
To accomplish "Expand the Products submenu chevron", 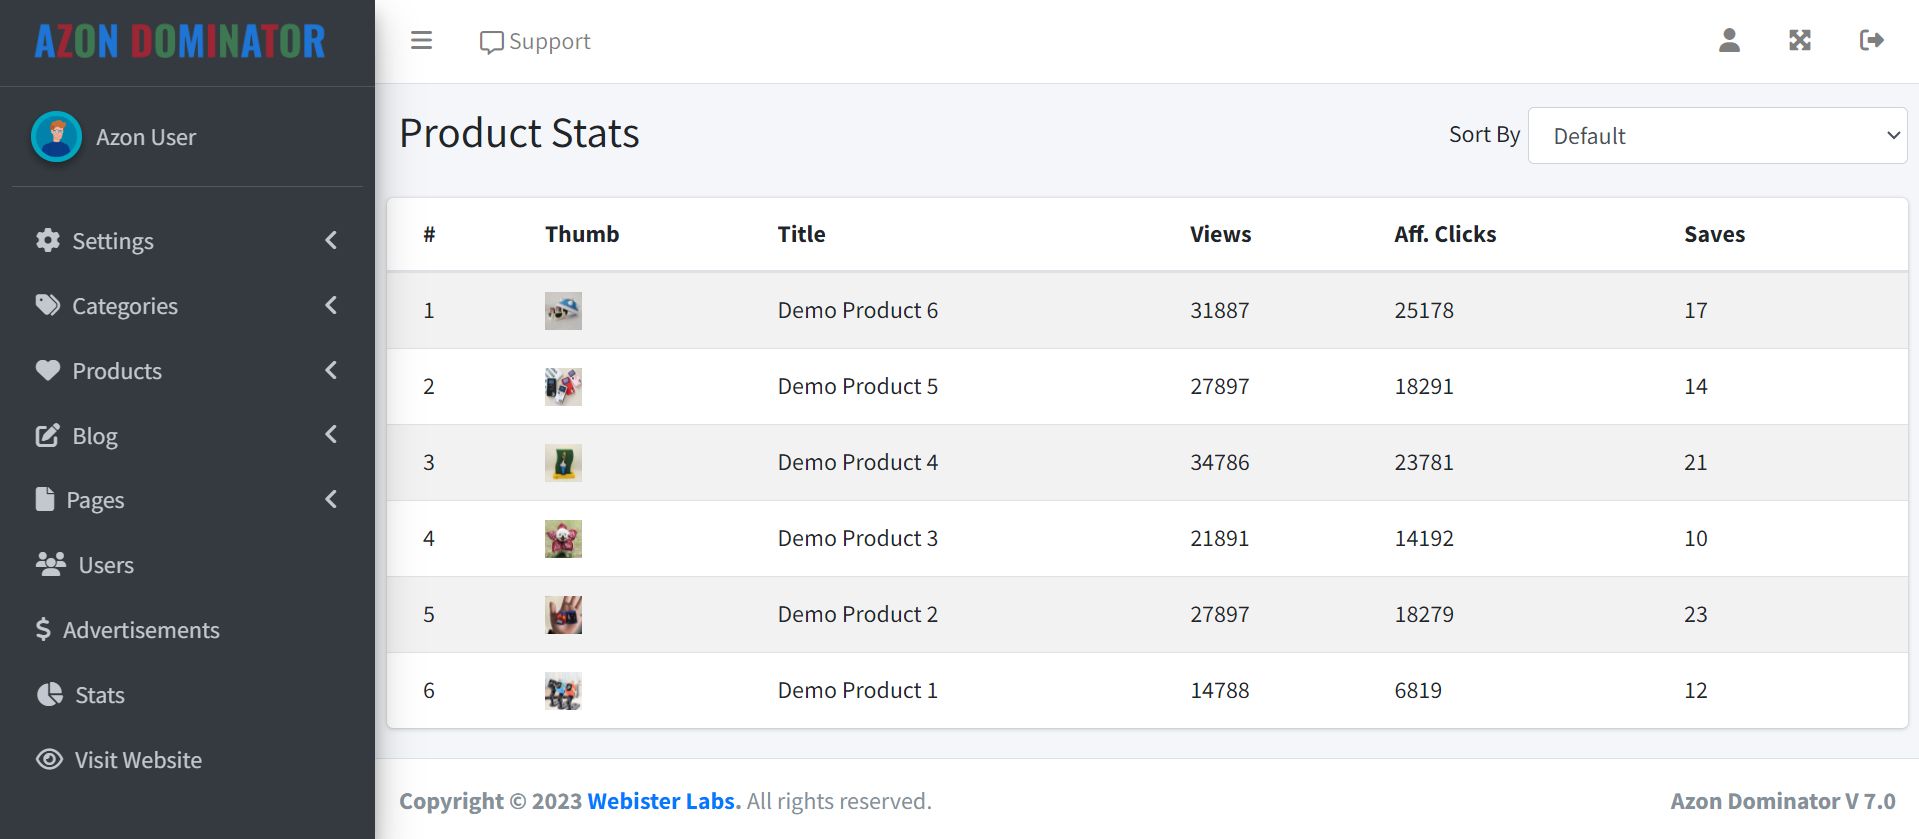I will click(x=331, y=370).
